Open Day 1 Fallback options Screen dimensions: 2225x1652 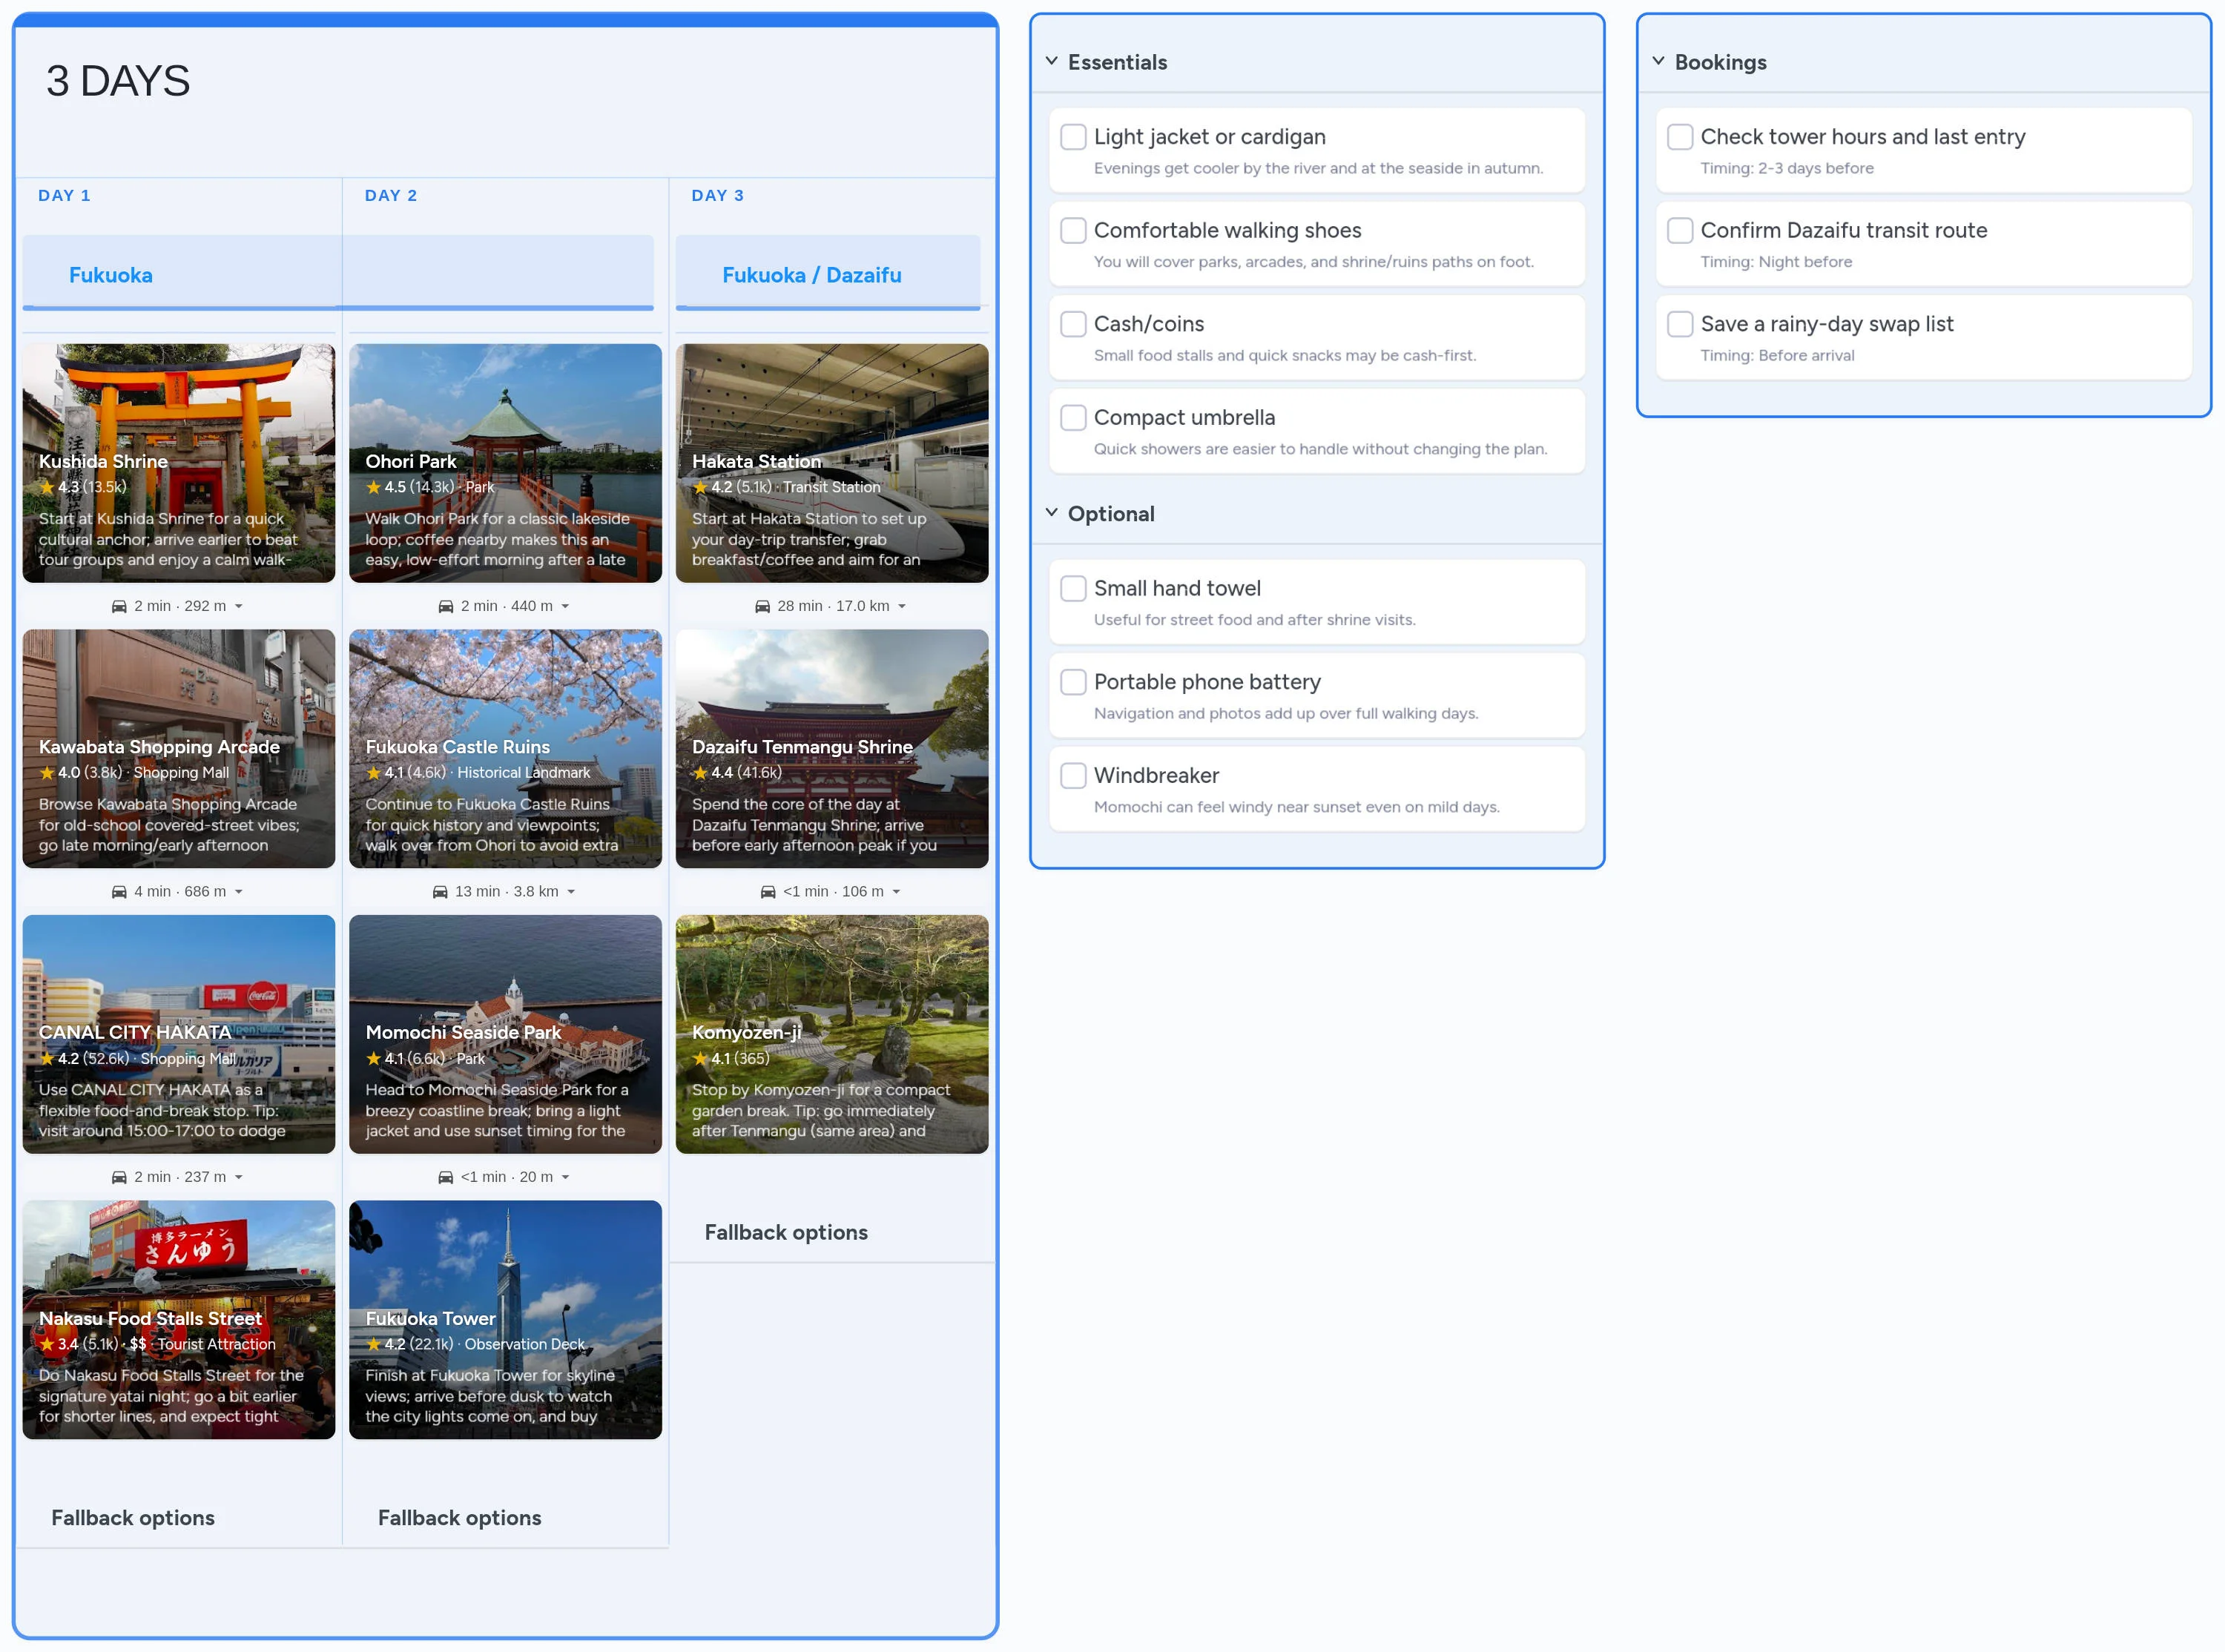(133, 1518)
